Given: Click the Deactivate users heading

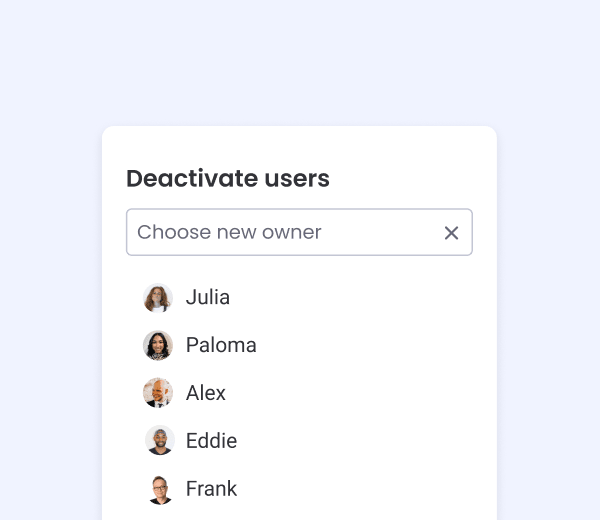Looking at the screenshot, I should pyautogui.click(x=228, y=178).
